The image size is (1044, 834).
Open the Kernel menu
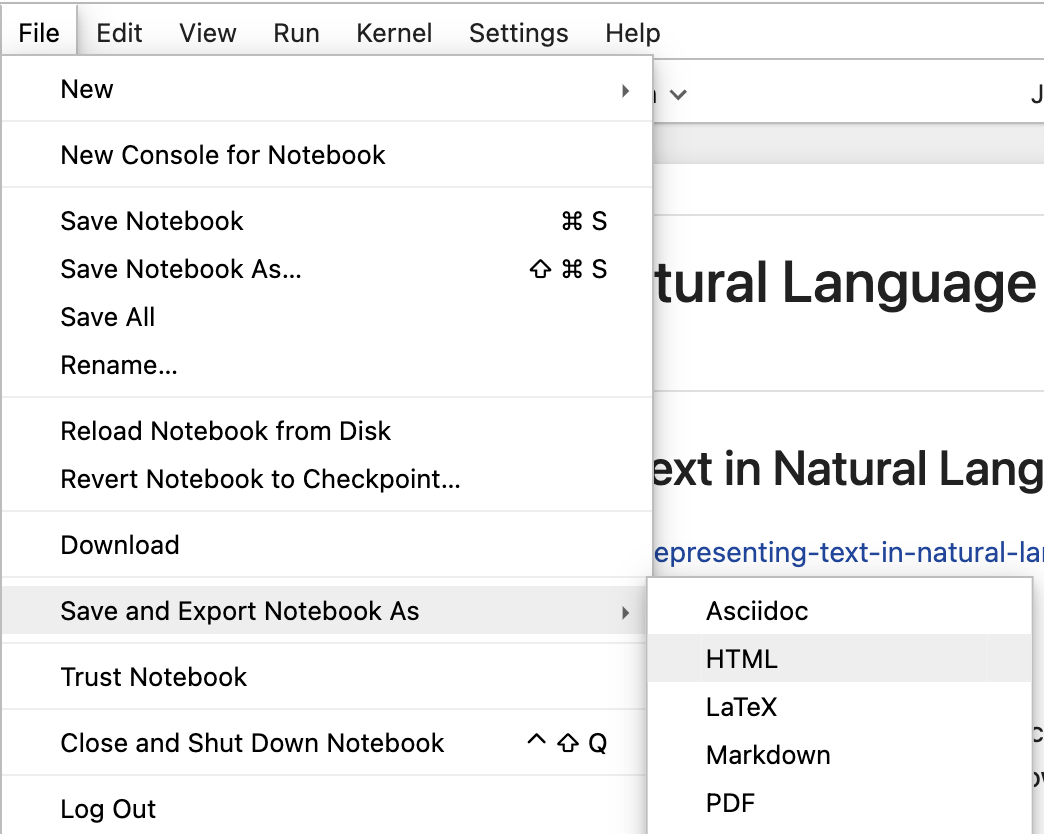394,33
